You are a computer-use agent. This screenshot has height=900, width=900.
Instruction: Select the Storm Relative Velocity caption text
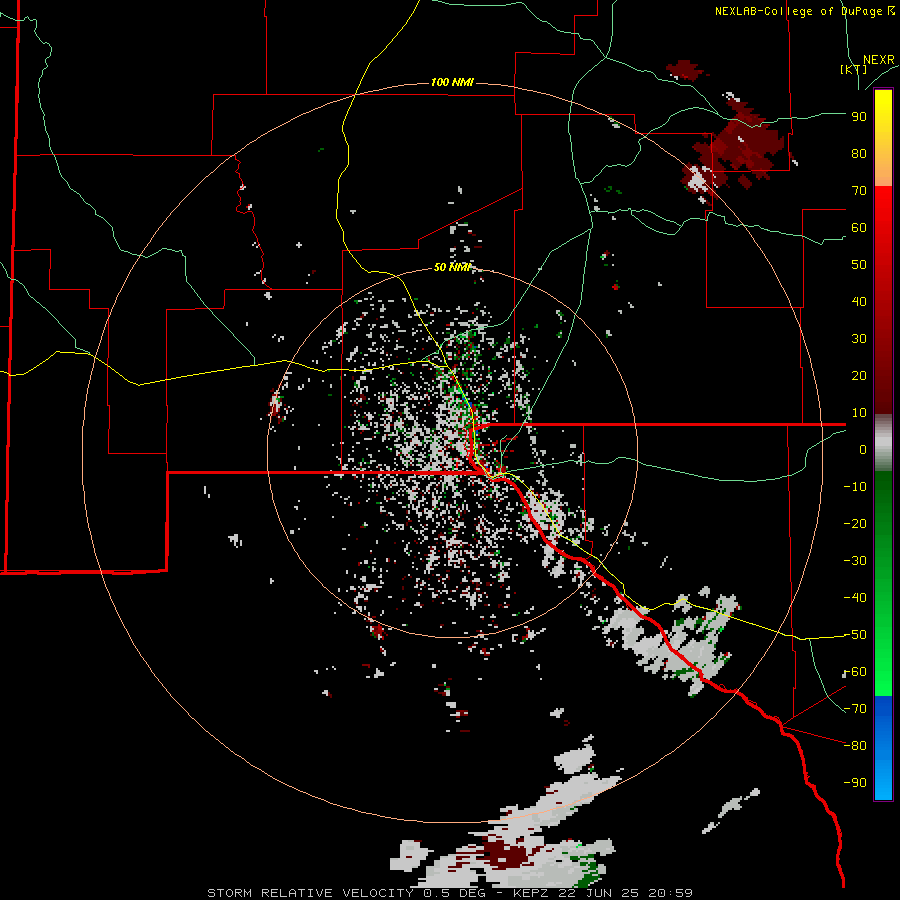pyautogui.click(x=450, y=893)
